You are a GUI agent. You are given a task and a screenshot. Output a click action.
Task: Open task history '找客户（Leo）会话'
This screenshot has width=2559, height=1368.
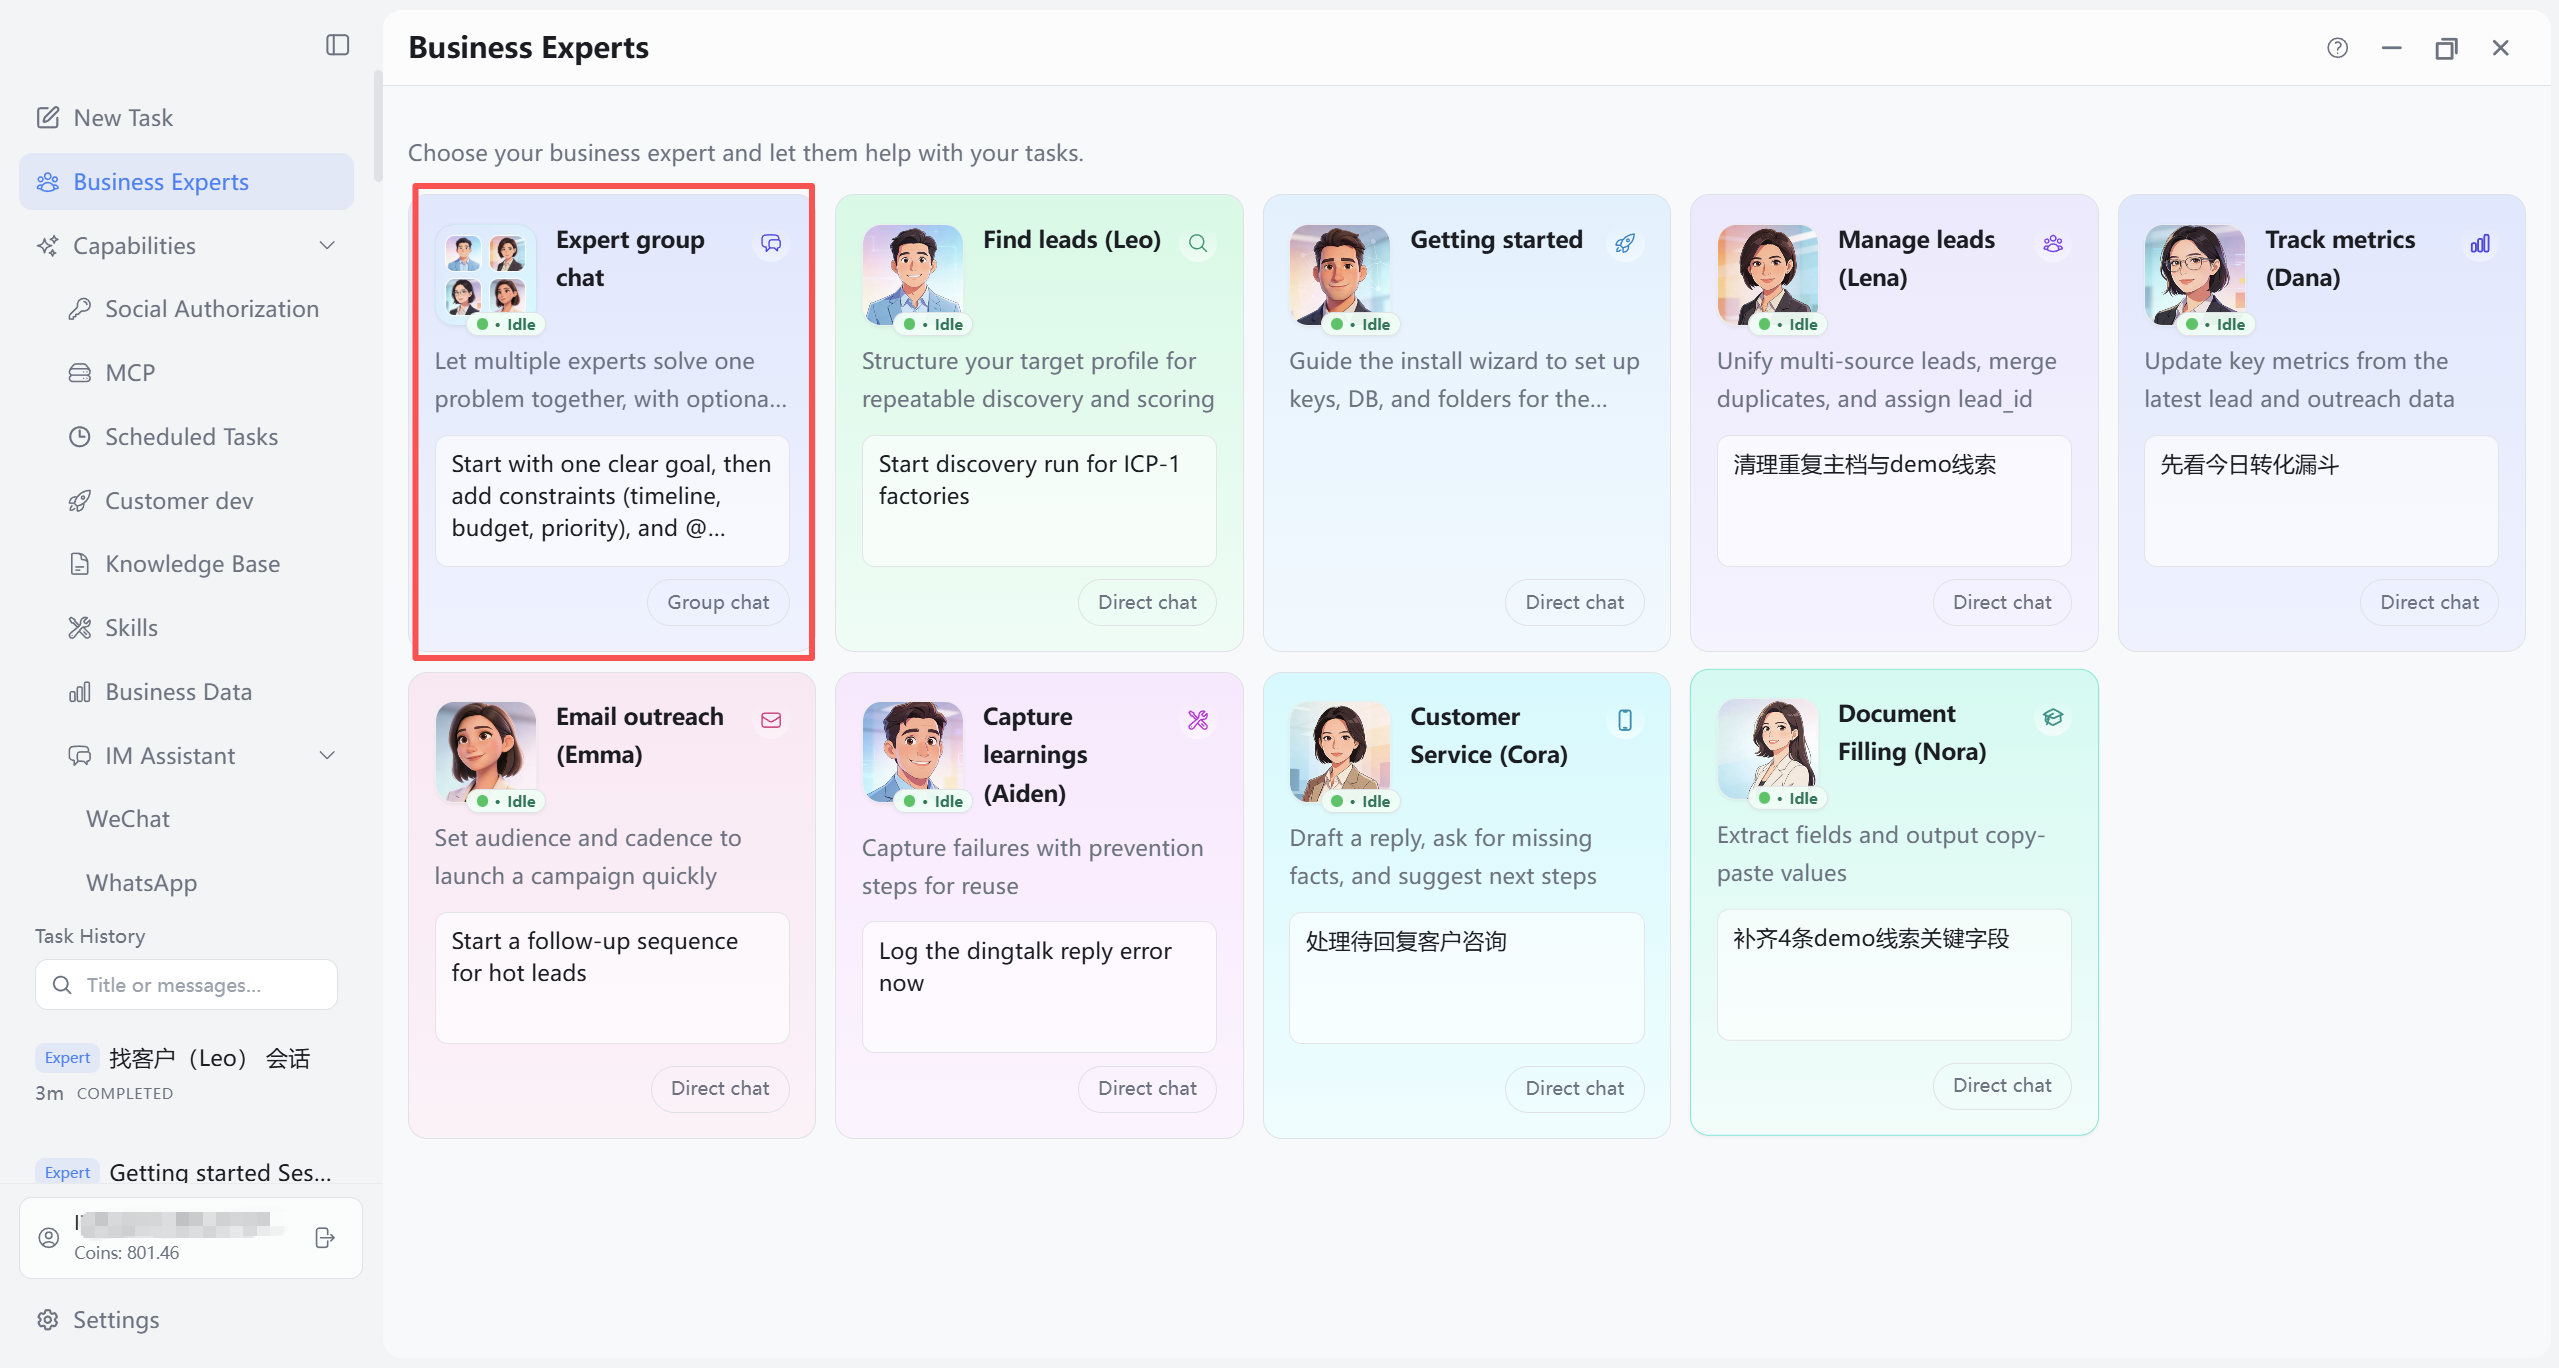(x=186, y=1074)
